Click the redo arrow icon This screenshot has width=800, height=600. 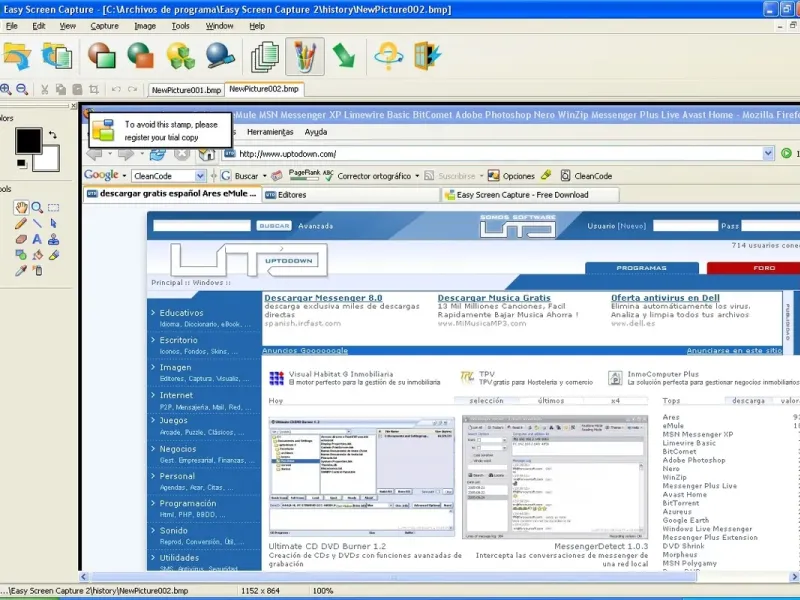(x=133, y=89)
